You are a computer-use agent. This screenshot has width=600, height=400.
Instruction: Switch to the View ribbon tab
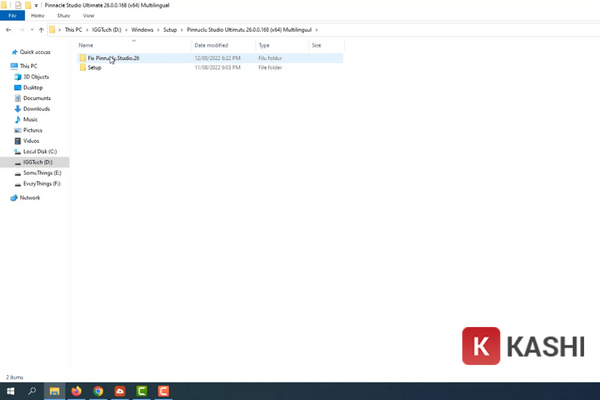[x=89, y=16]
